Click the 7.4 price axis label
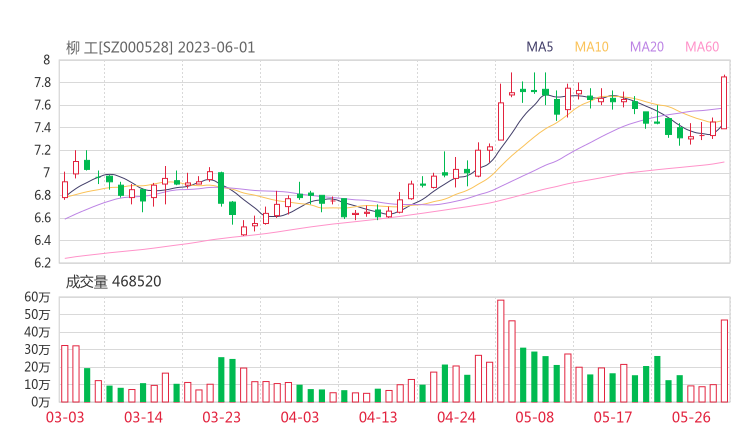Viewport: 740px width, 440px height. tap(42, 127)
